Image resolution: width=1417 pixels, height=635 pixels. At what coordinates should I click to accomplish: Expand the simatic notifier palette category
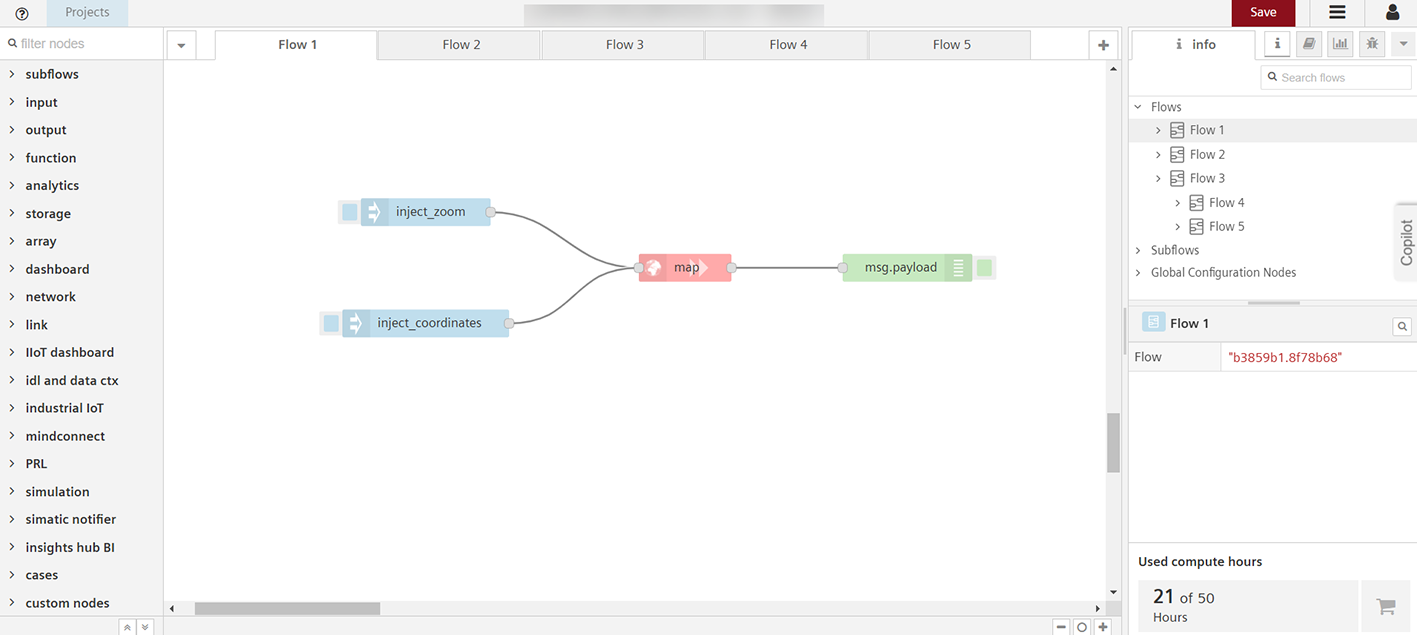81,519
